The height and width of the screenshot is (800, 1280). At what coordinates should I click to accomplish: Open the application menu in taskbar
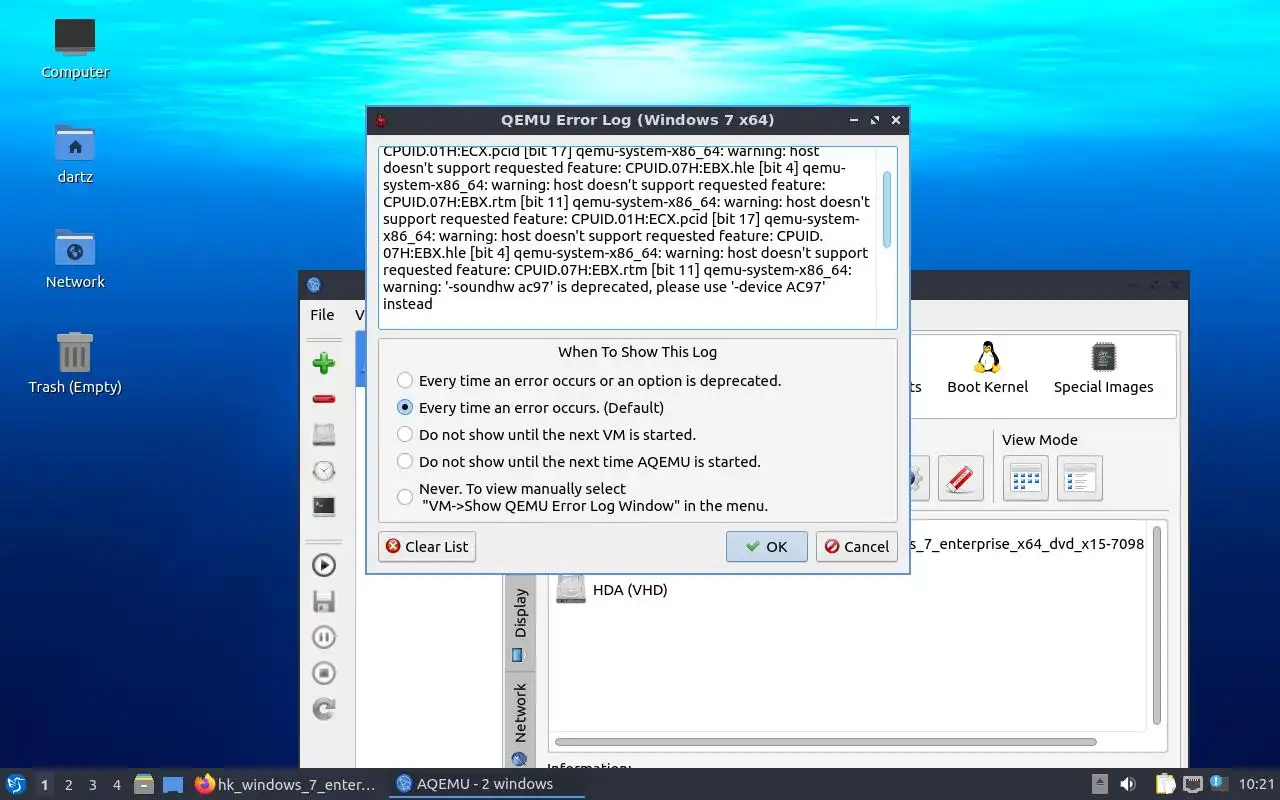click(16, 784)
